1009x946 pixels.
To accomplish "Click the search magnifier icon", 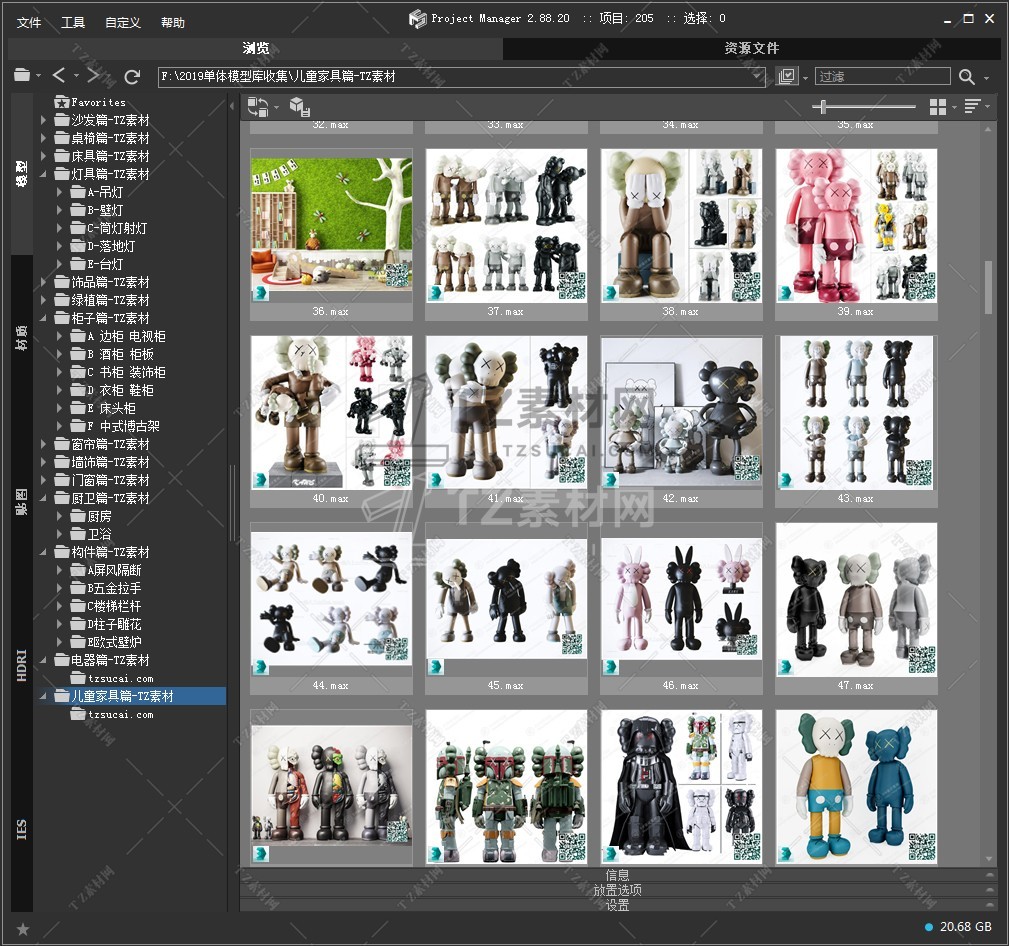I will 966,77.
